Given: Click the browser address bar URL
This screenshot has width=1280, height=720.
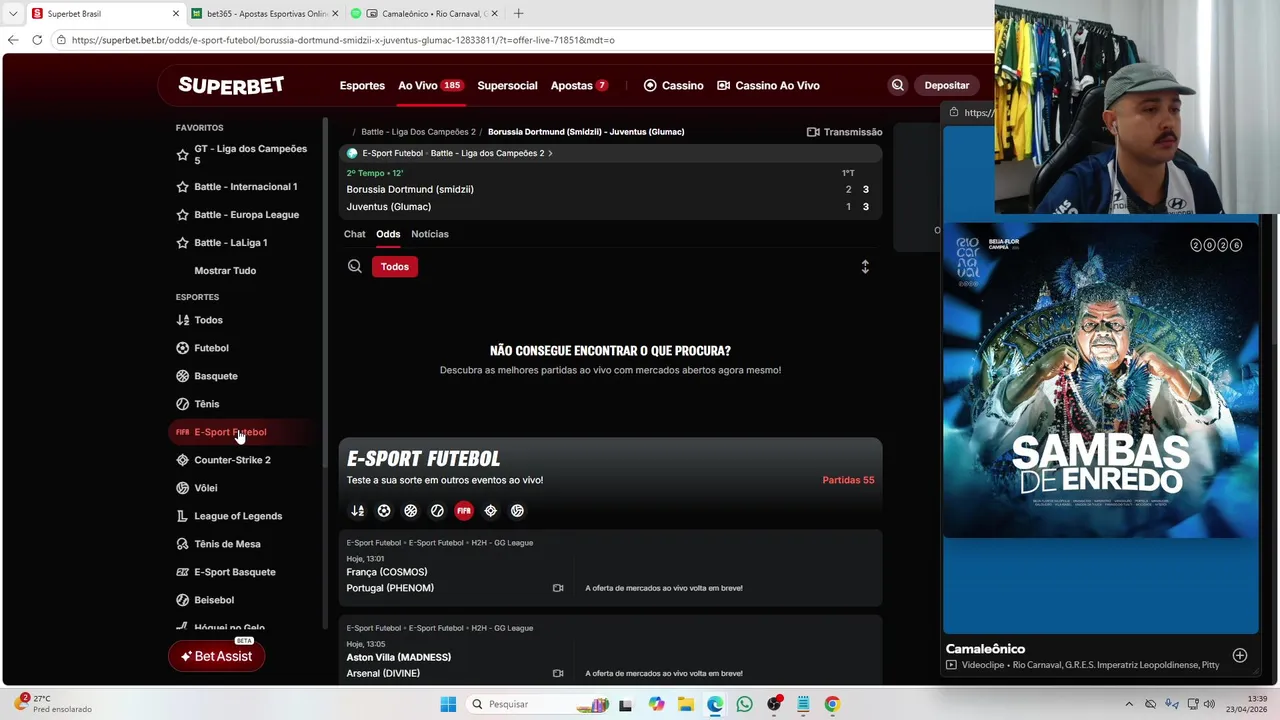Looking at the screenshot, I should tap(343, 40).
